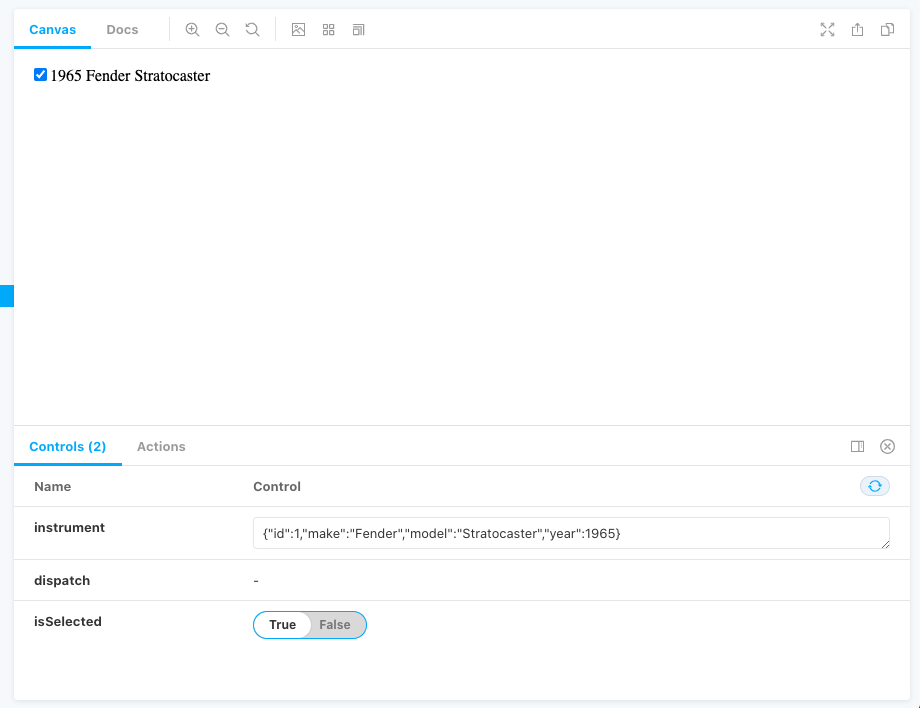Zoom in on the canvas
Viewport: 920px width, 708px height.
click(192, 29)
